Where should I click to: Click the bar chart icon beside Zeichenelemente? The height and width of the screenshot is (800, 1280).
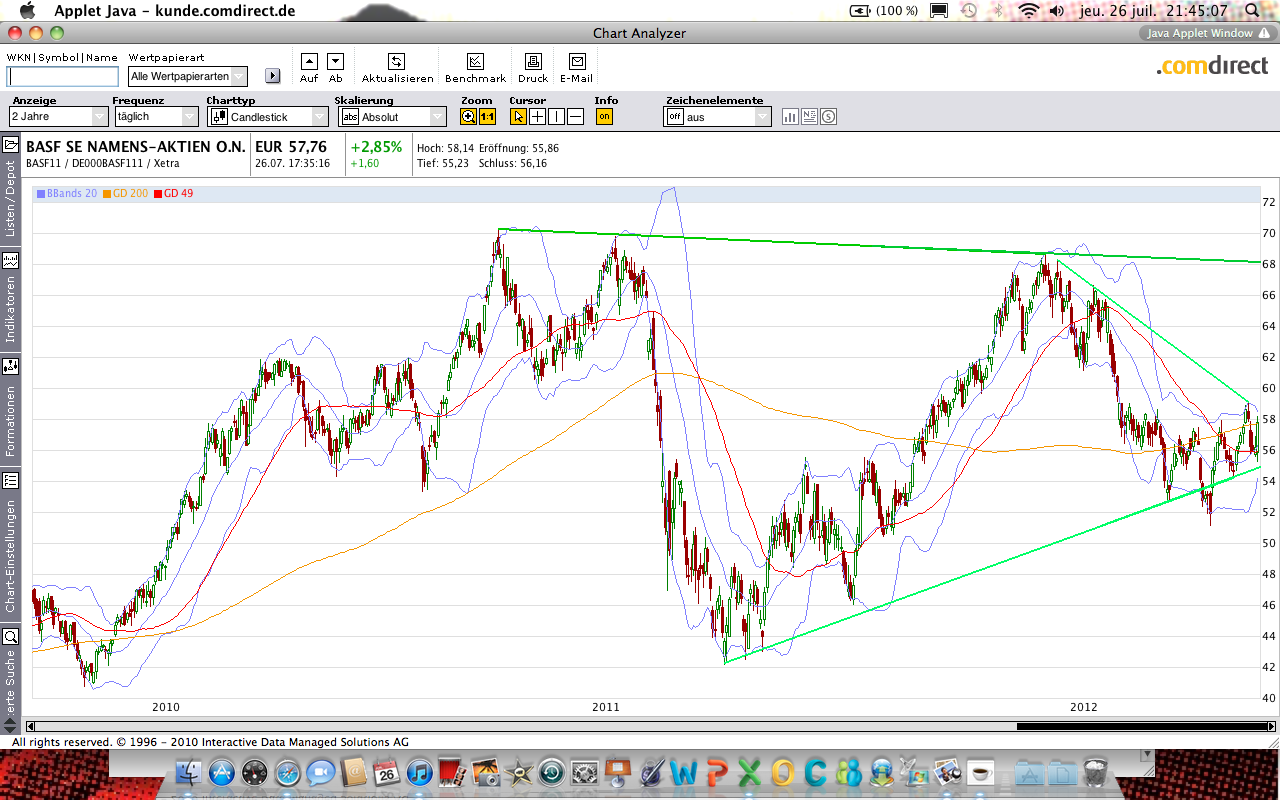(x=790, y=116)
